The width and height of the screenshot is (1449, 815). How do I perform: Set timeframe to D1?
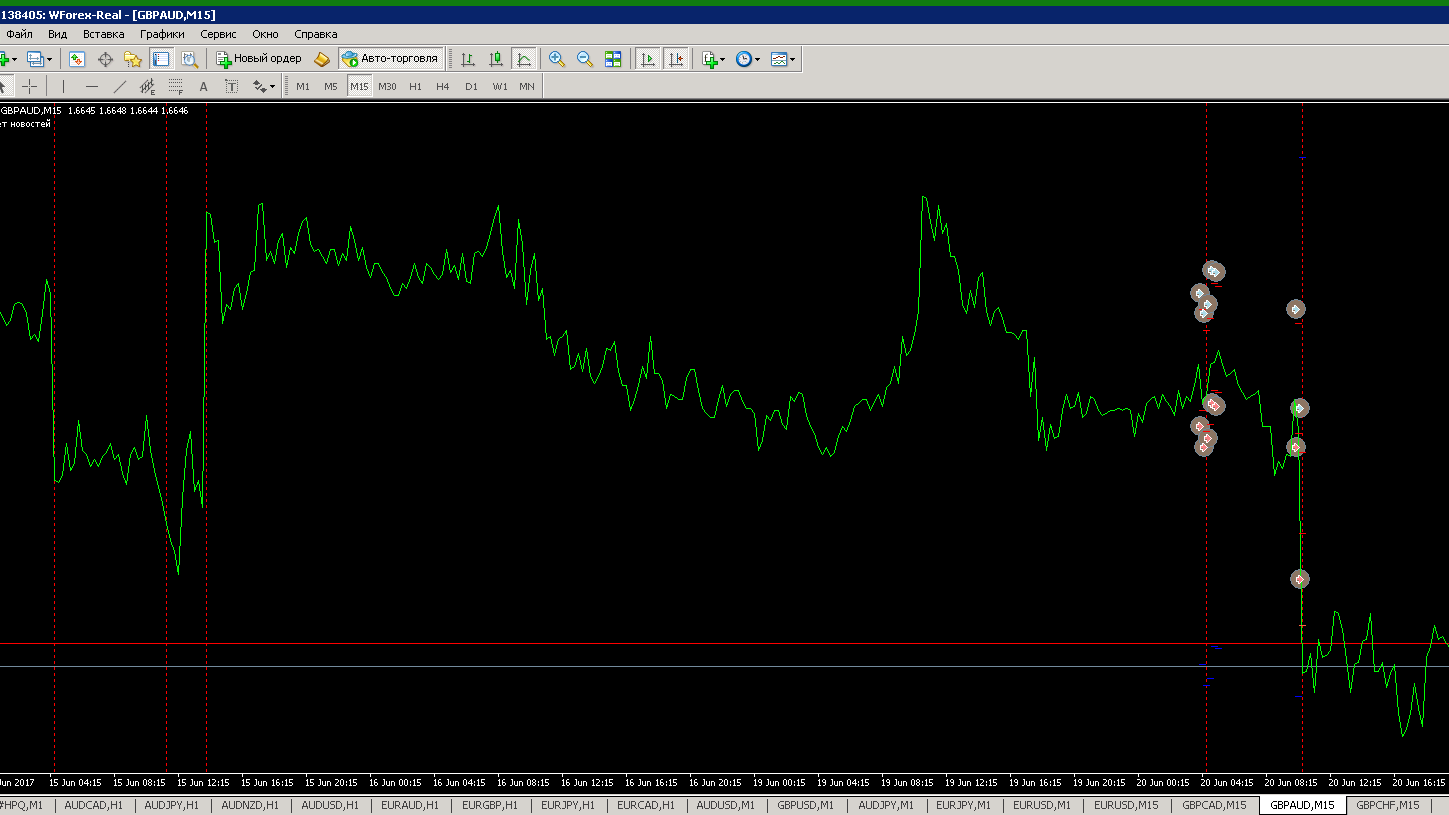(x=471, y=86)
